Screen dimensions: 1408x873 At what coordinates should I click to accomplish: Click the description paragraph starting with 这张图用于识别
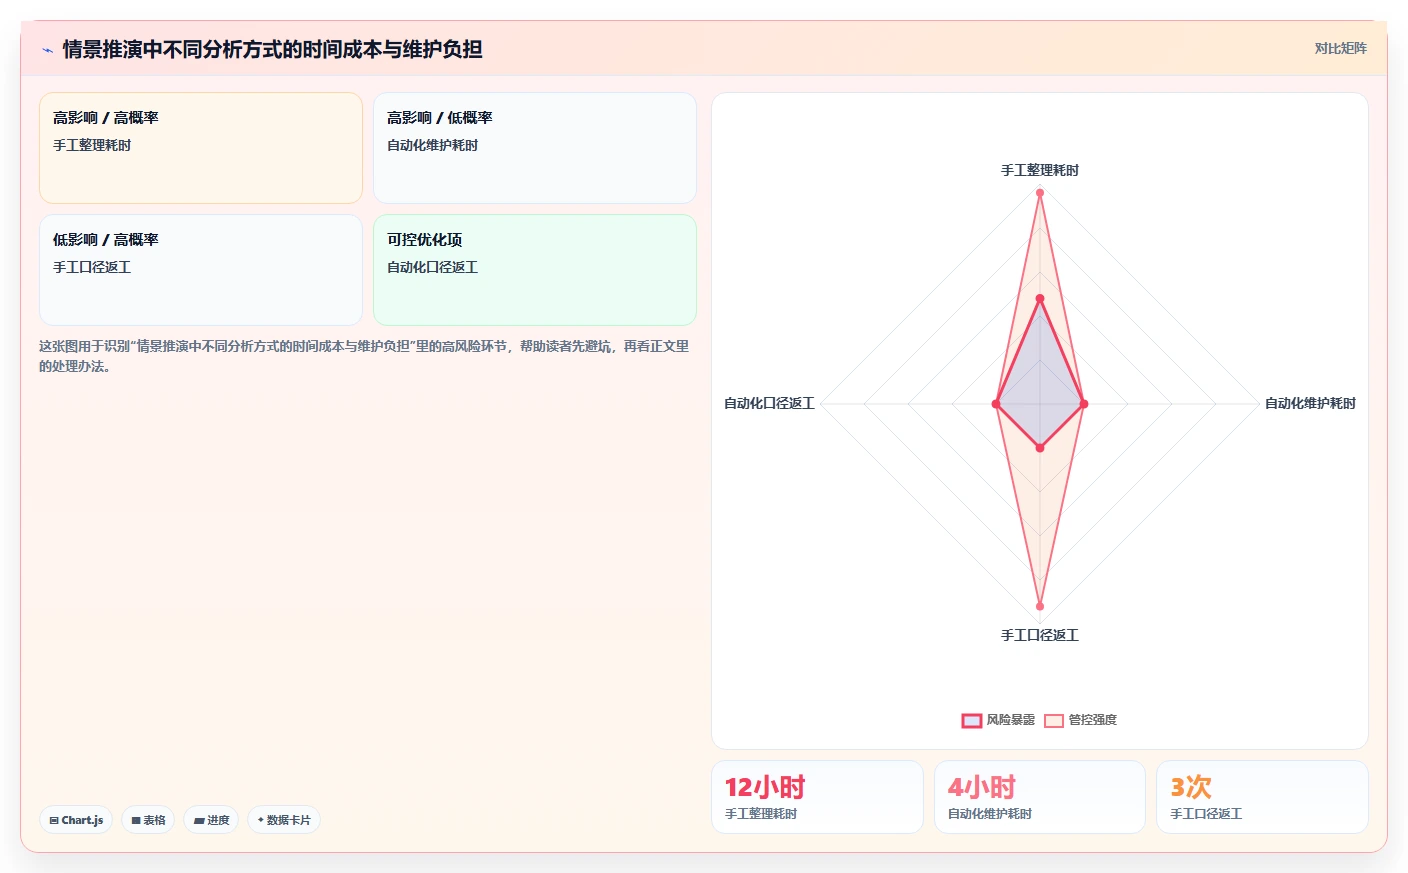[364, 356]
